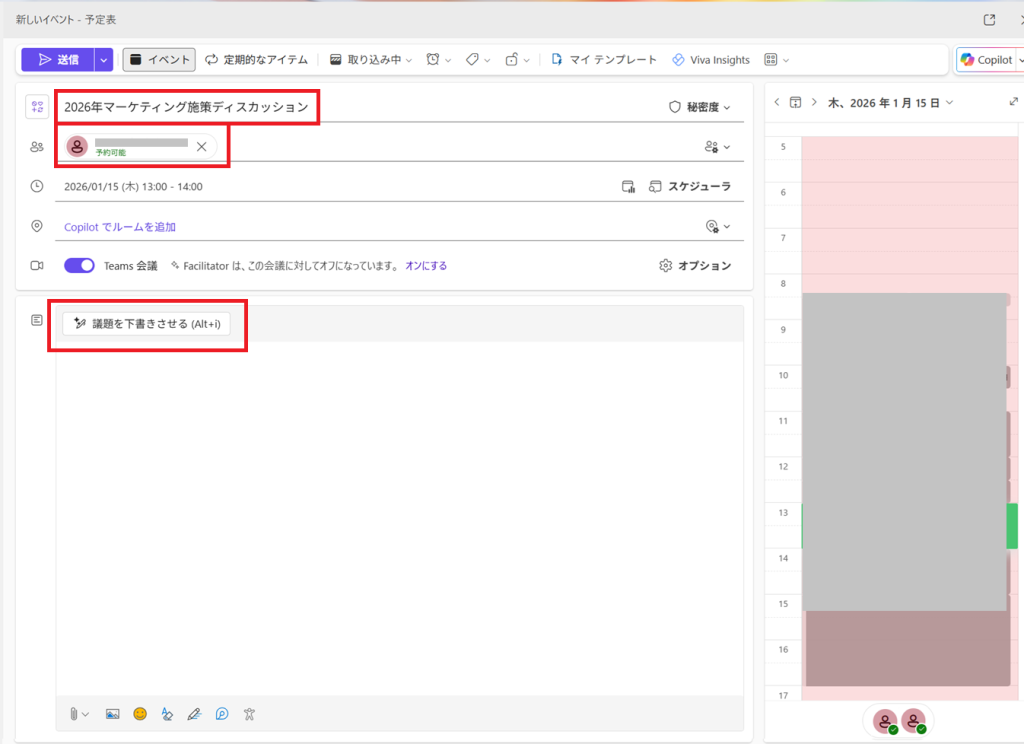Click the Viva Insights toolbar icon
The image size is (1024, 744).
pyautogui.click(x=711, y=60)
